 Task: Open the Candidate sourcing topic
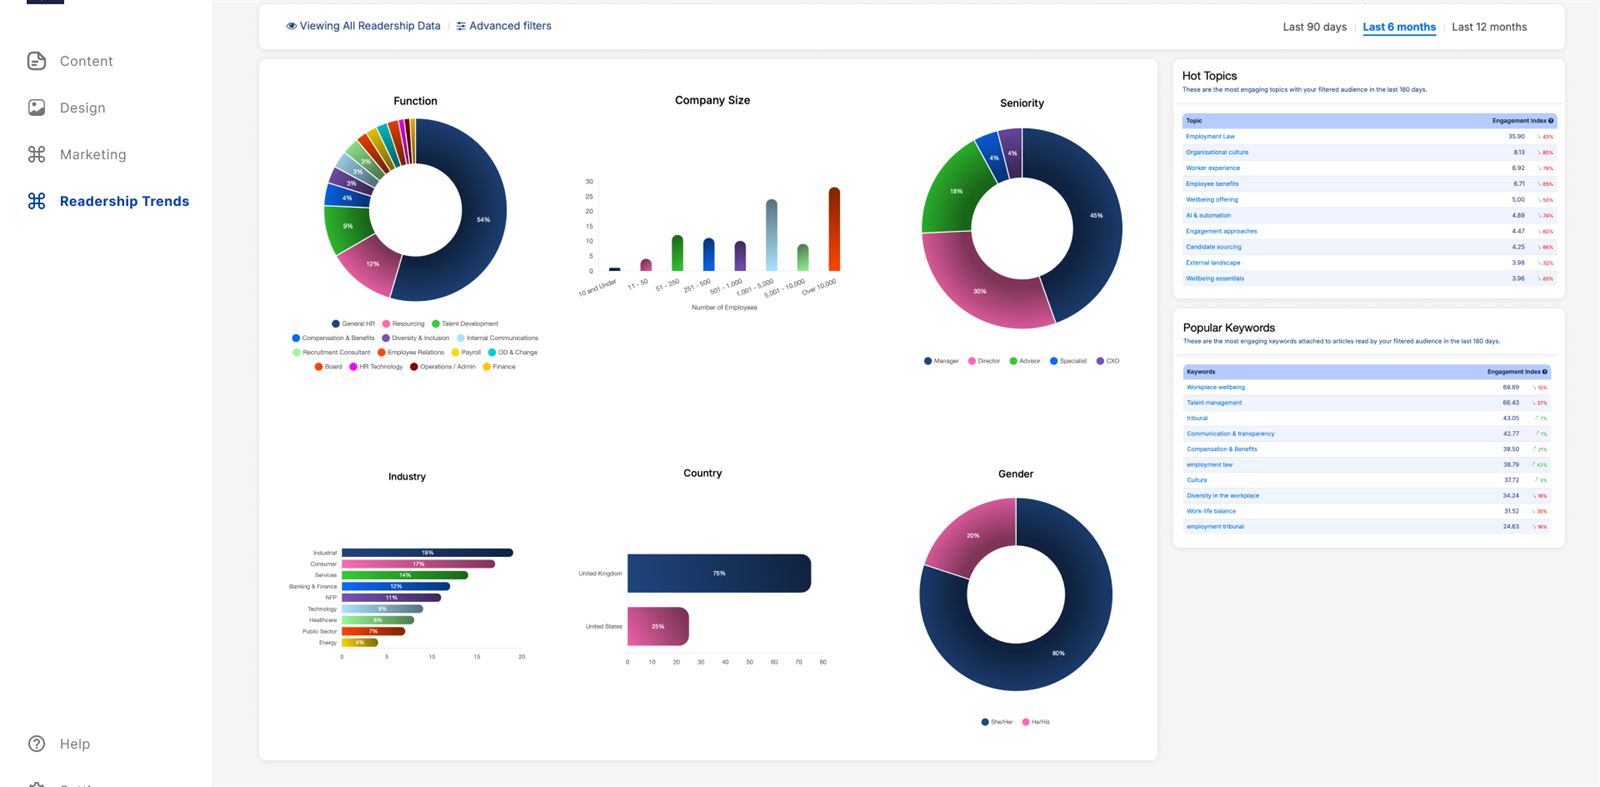tap(1213, 247)
